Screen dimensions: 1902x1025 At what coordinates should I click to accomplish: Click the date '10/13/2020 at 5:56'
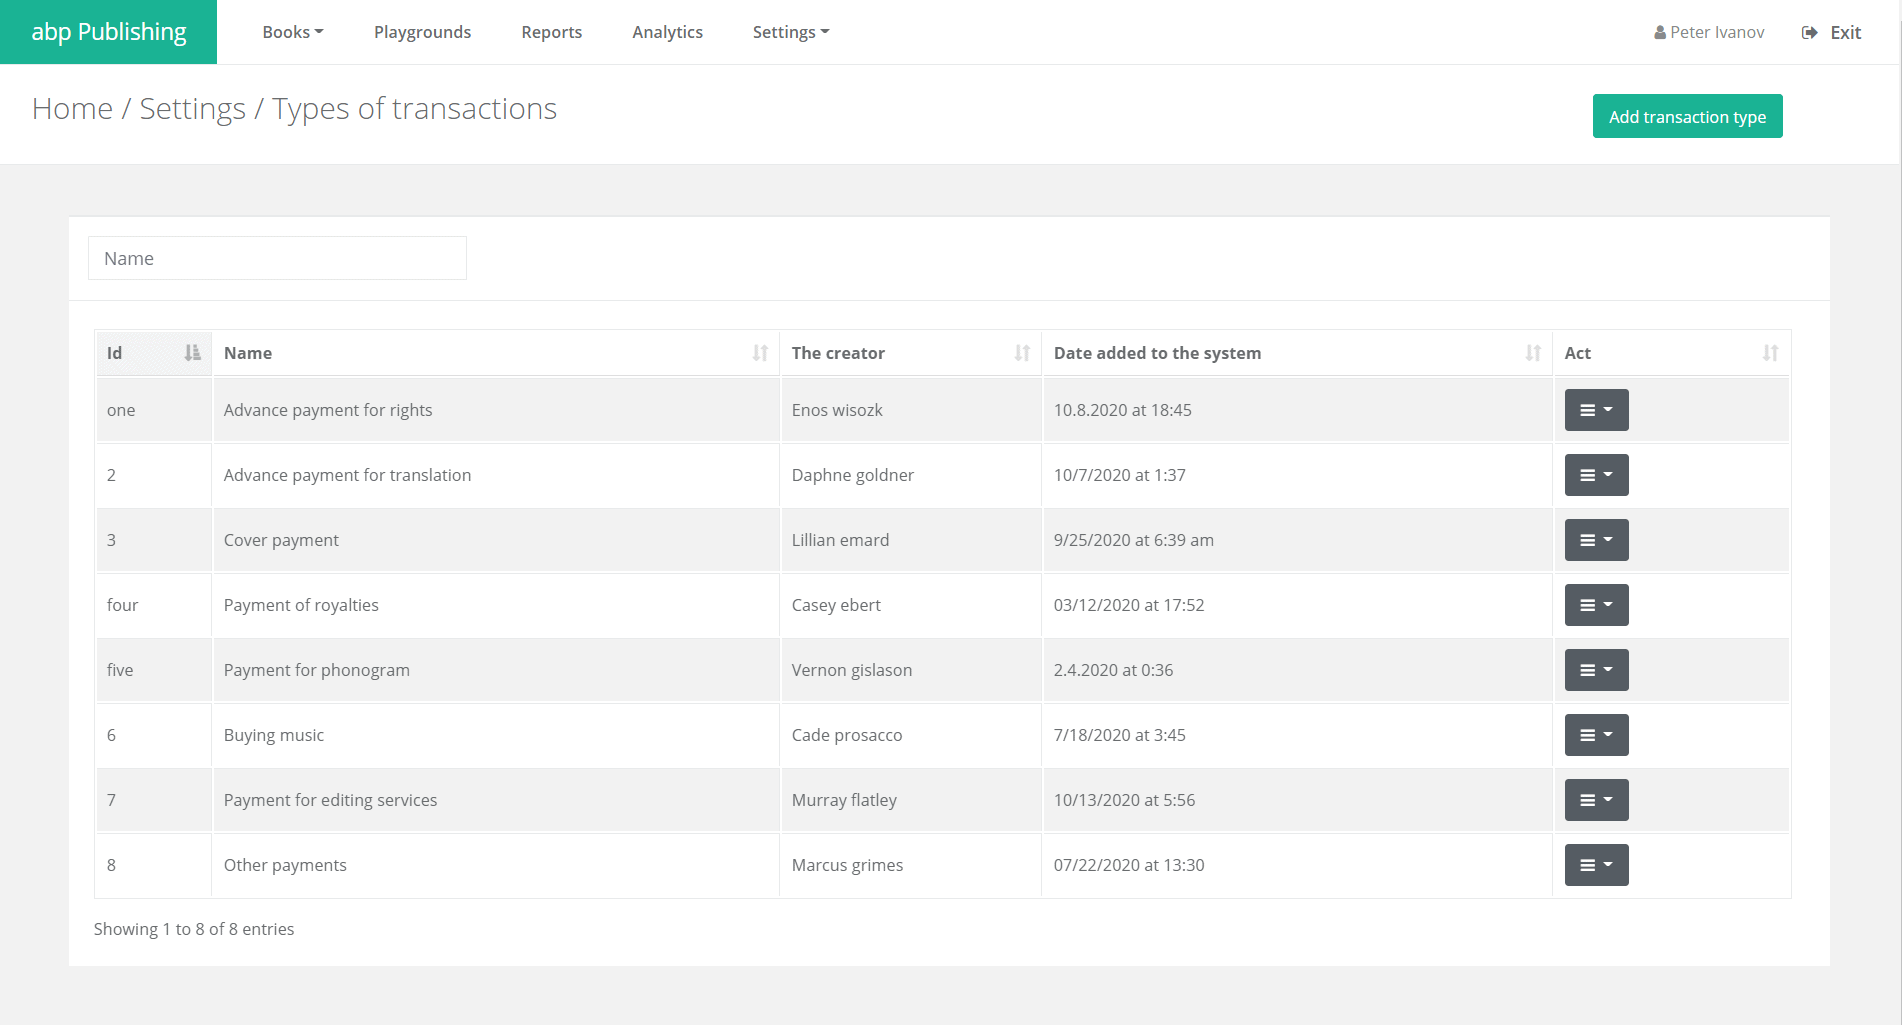click(1124, 800)
